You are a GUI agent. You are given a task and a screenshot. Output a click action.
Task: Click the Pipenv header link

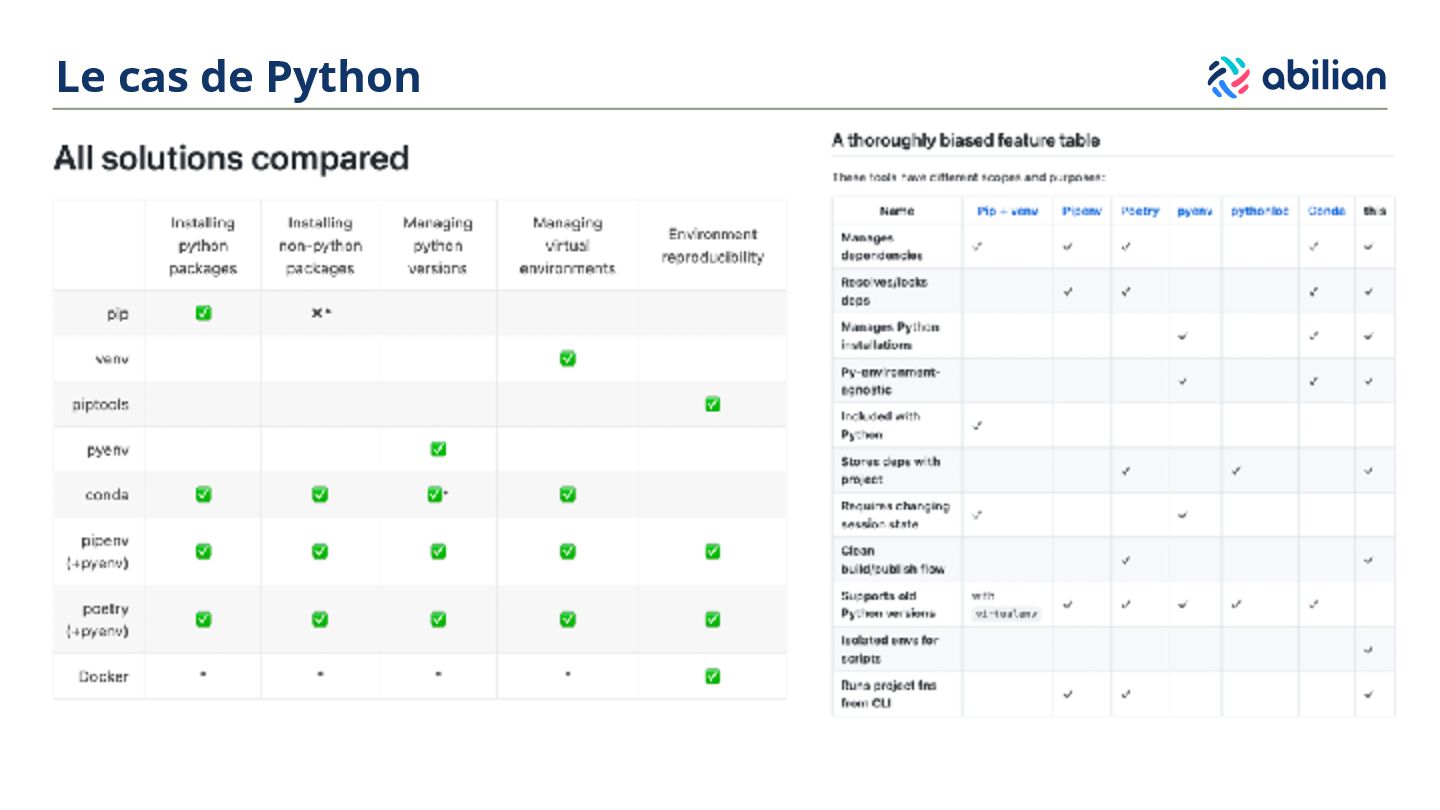1081,211
